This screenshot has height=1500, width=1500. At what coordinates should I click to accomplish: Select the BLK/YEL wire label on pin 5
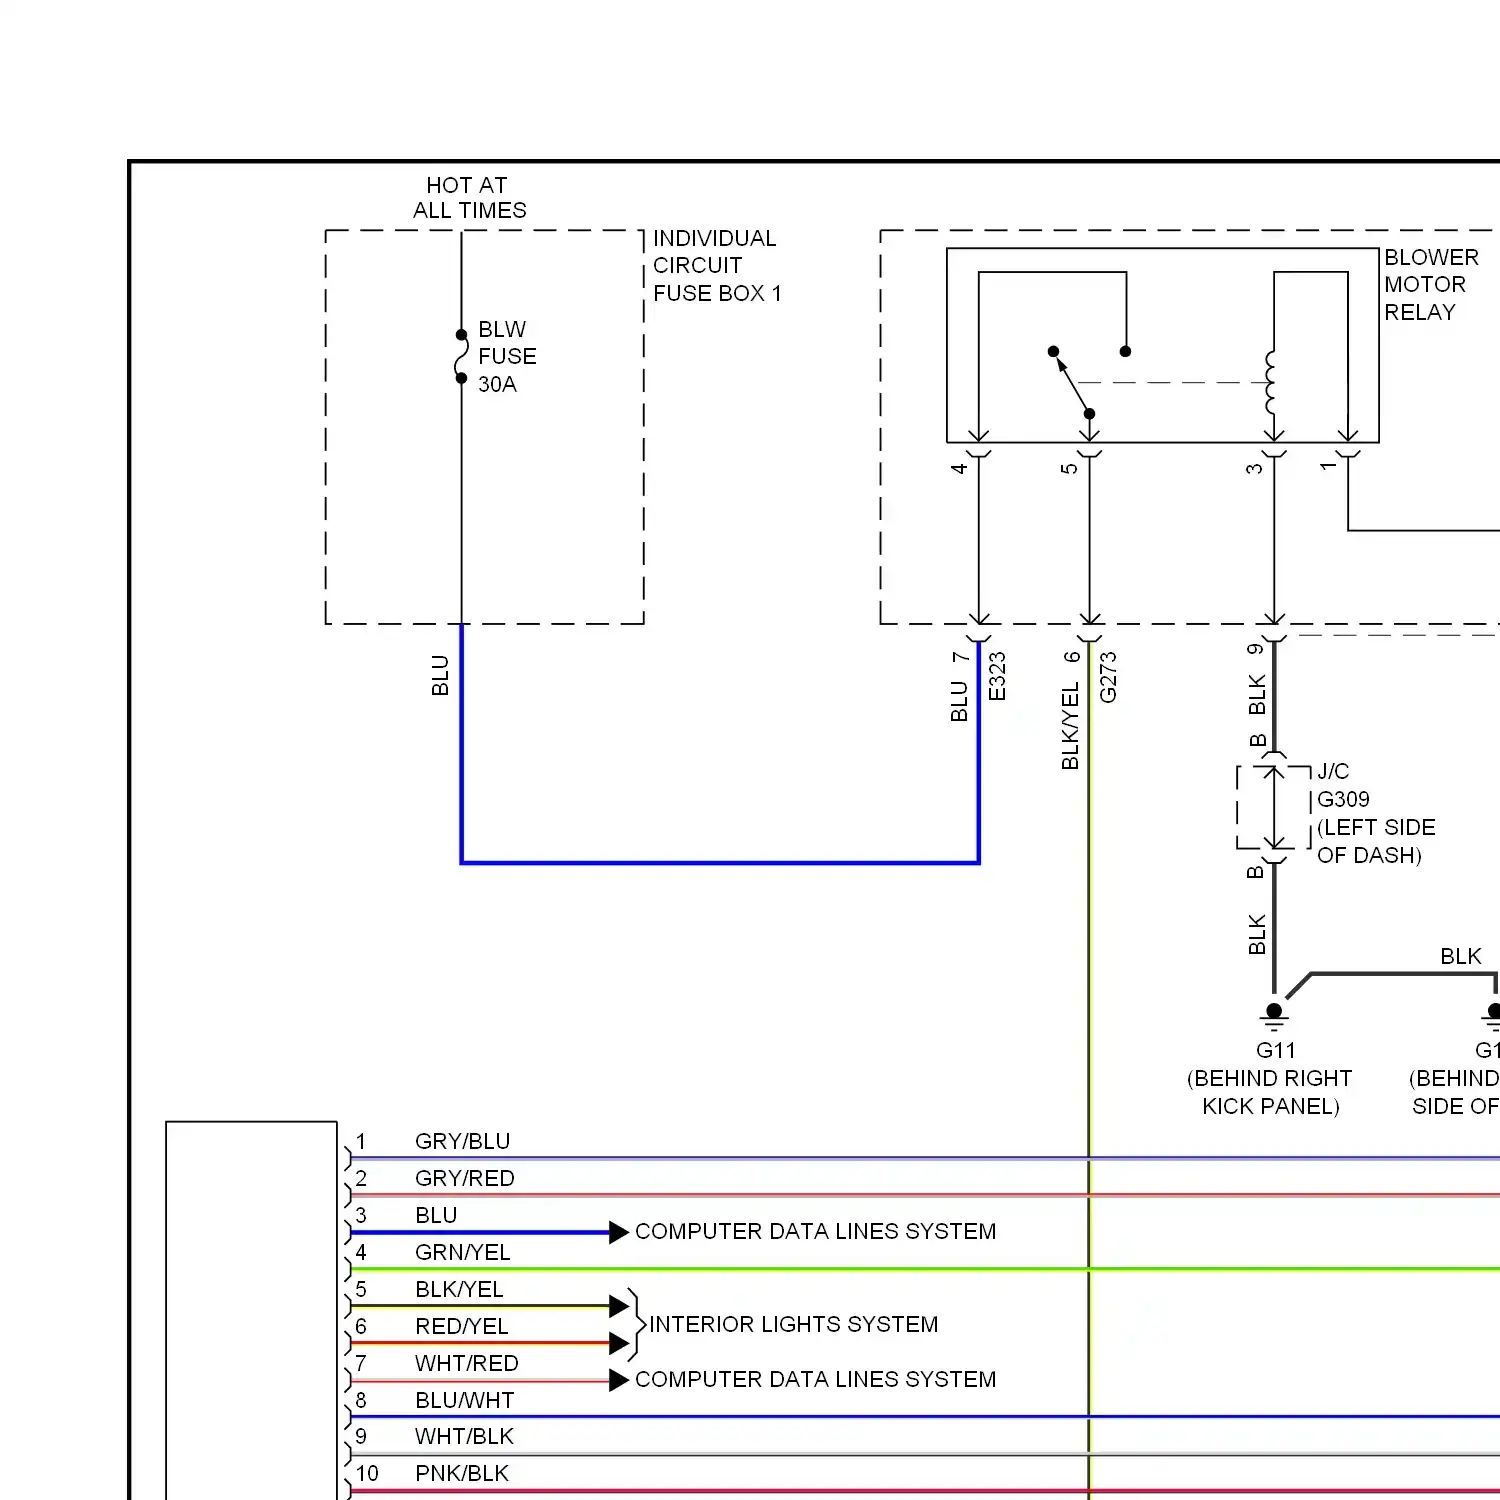(x=460, y=1289)
